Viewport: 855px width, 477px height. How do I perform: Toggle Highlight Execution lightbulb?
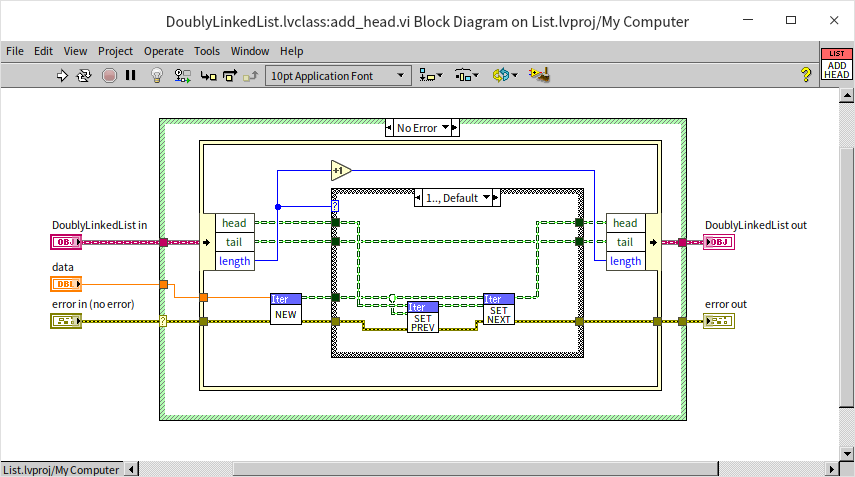click(x=157, y=75)
